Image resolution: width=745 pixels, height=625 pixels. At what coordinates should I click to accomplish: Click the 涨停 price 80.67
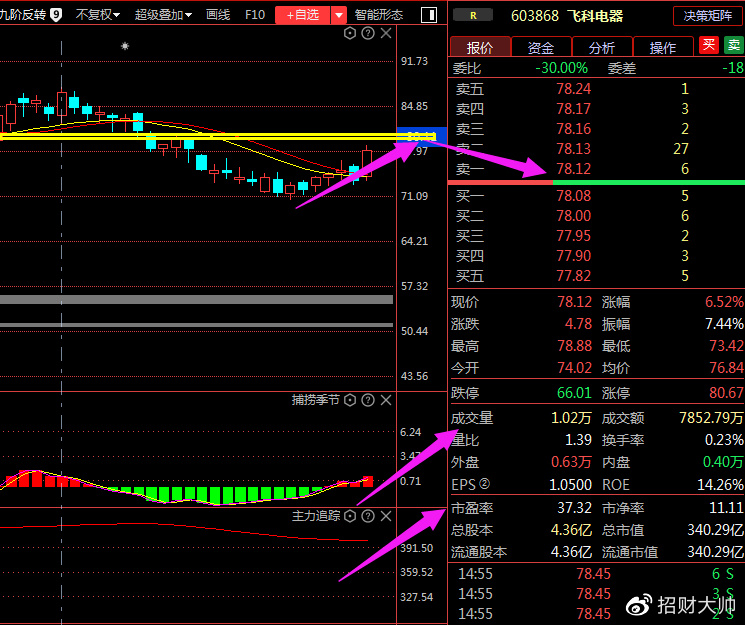tap(726, 393)
